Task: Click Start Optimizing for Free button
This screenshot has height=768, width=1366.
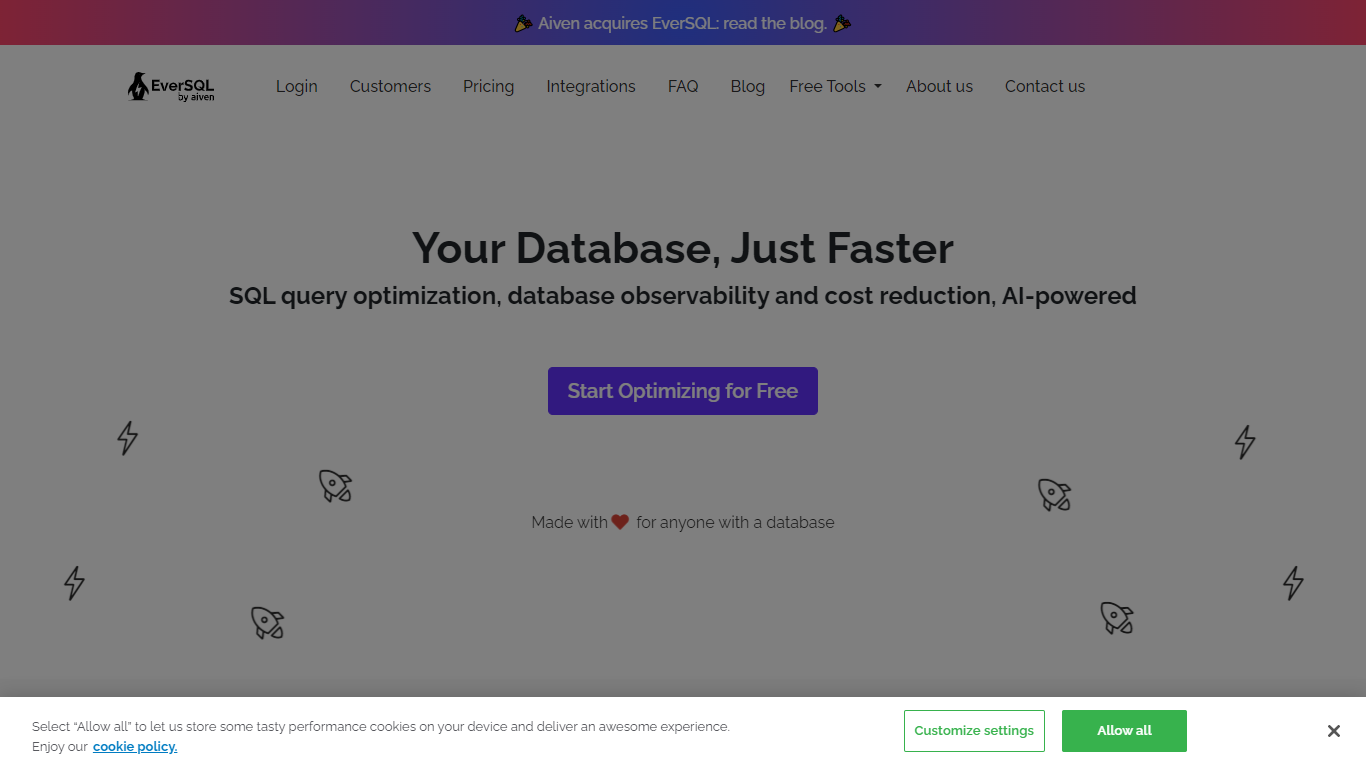Action: click(683, 391)
